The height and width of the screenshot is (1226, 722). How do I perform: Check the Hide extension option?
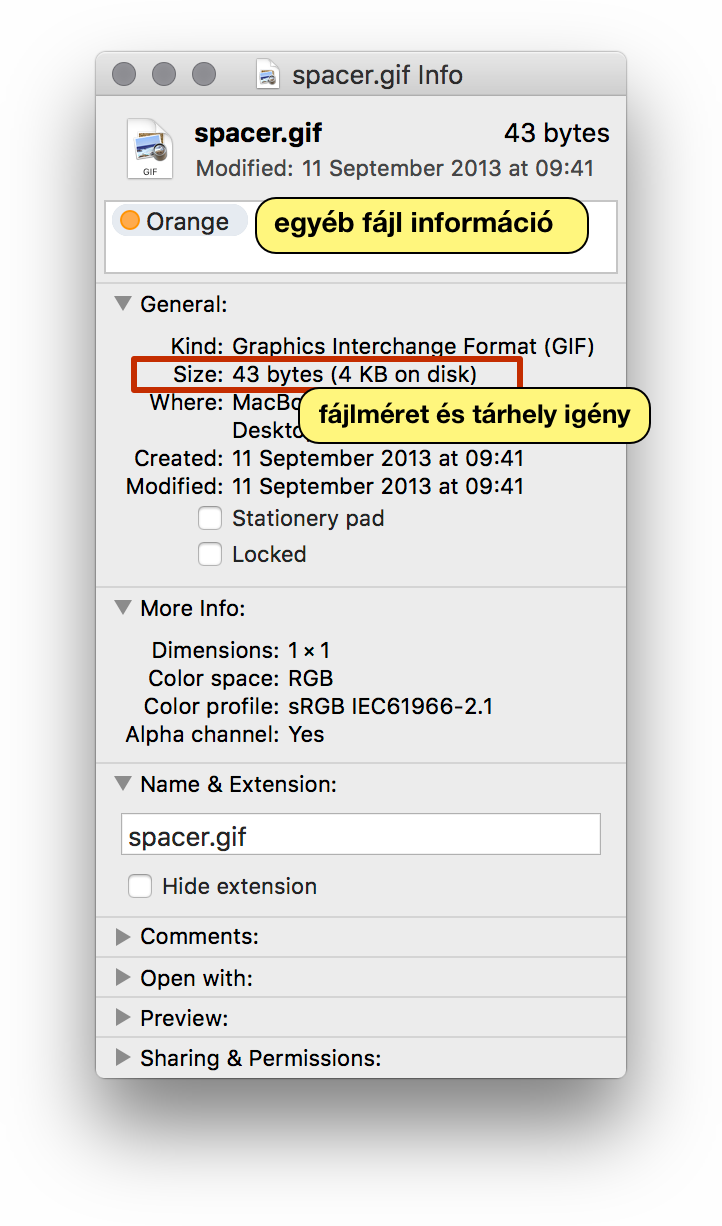pos(140,887)
